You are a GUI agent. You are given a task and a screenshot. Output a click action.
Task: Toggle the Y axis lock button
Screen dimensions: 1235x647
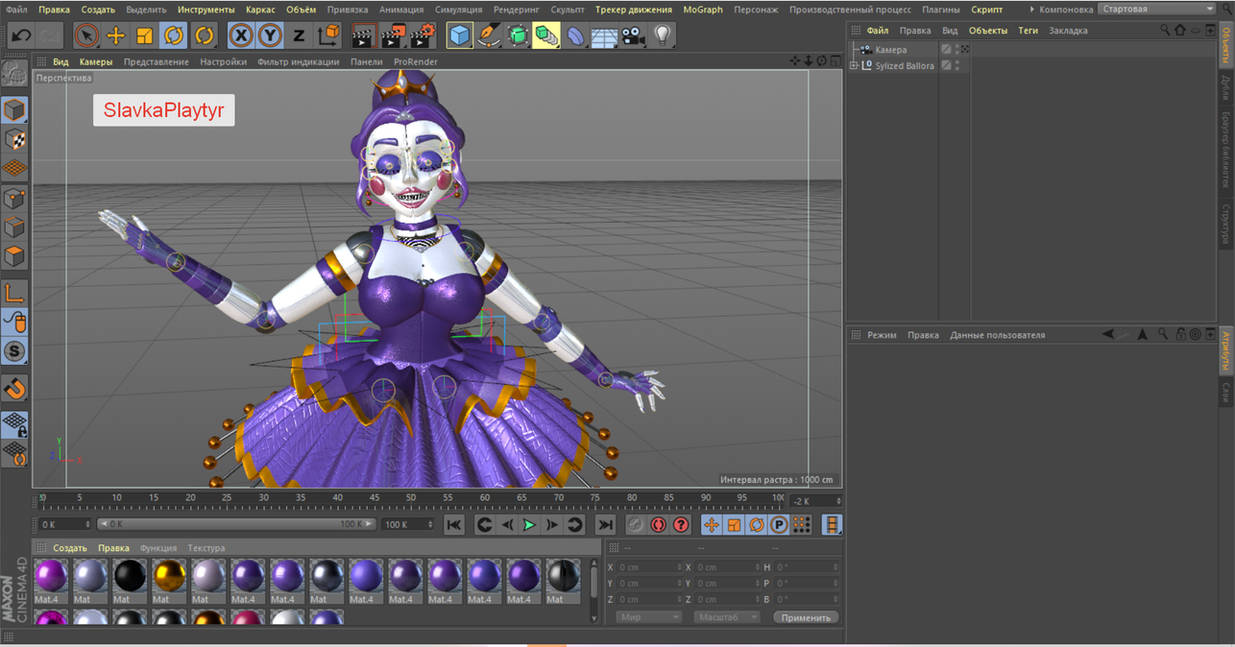270,34
